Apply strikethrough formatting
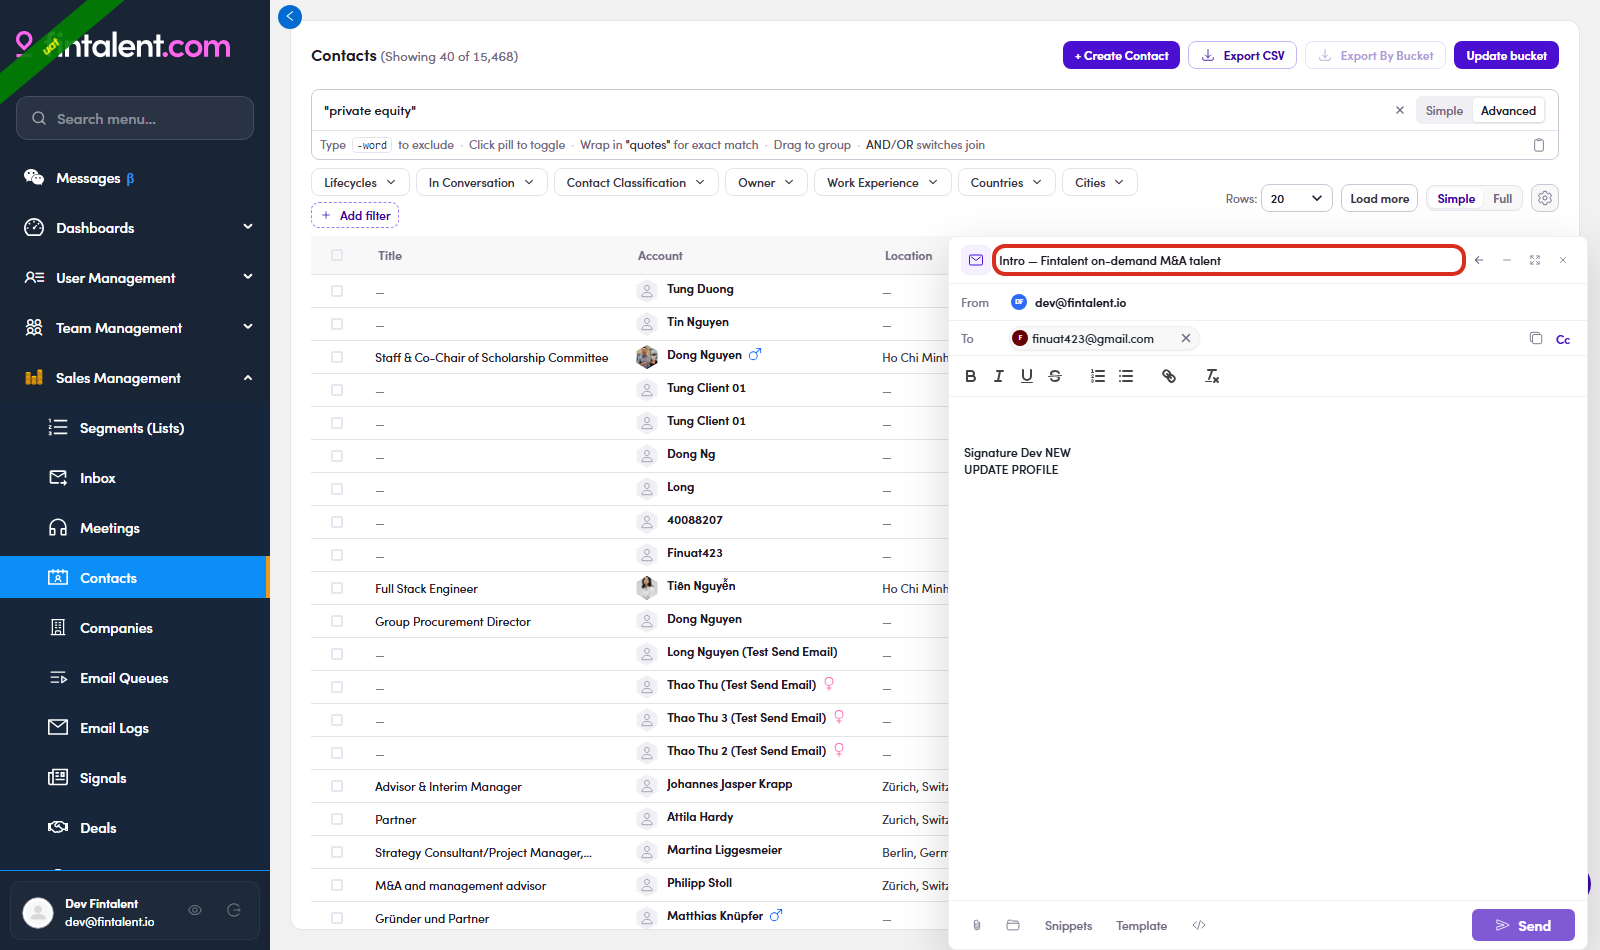Viewport: 1600px width, 950px height. [x=1055, y=376]
